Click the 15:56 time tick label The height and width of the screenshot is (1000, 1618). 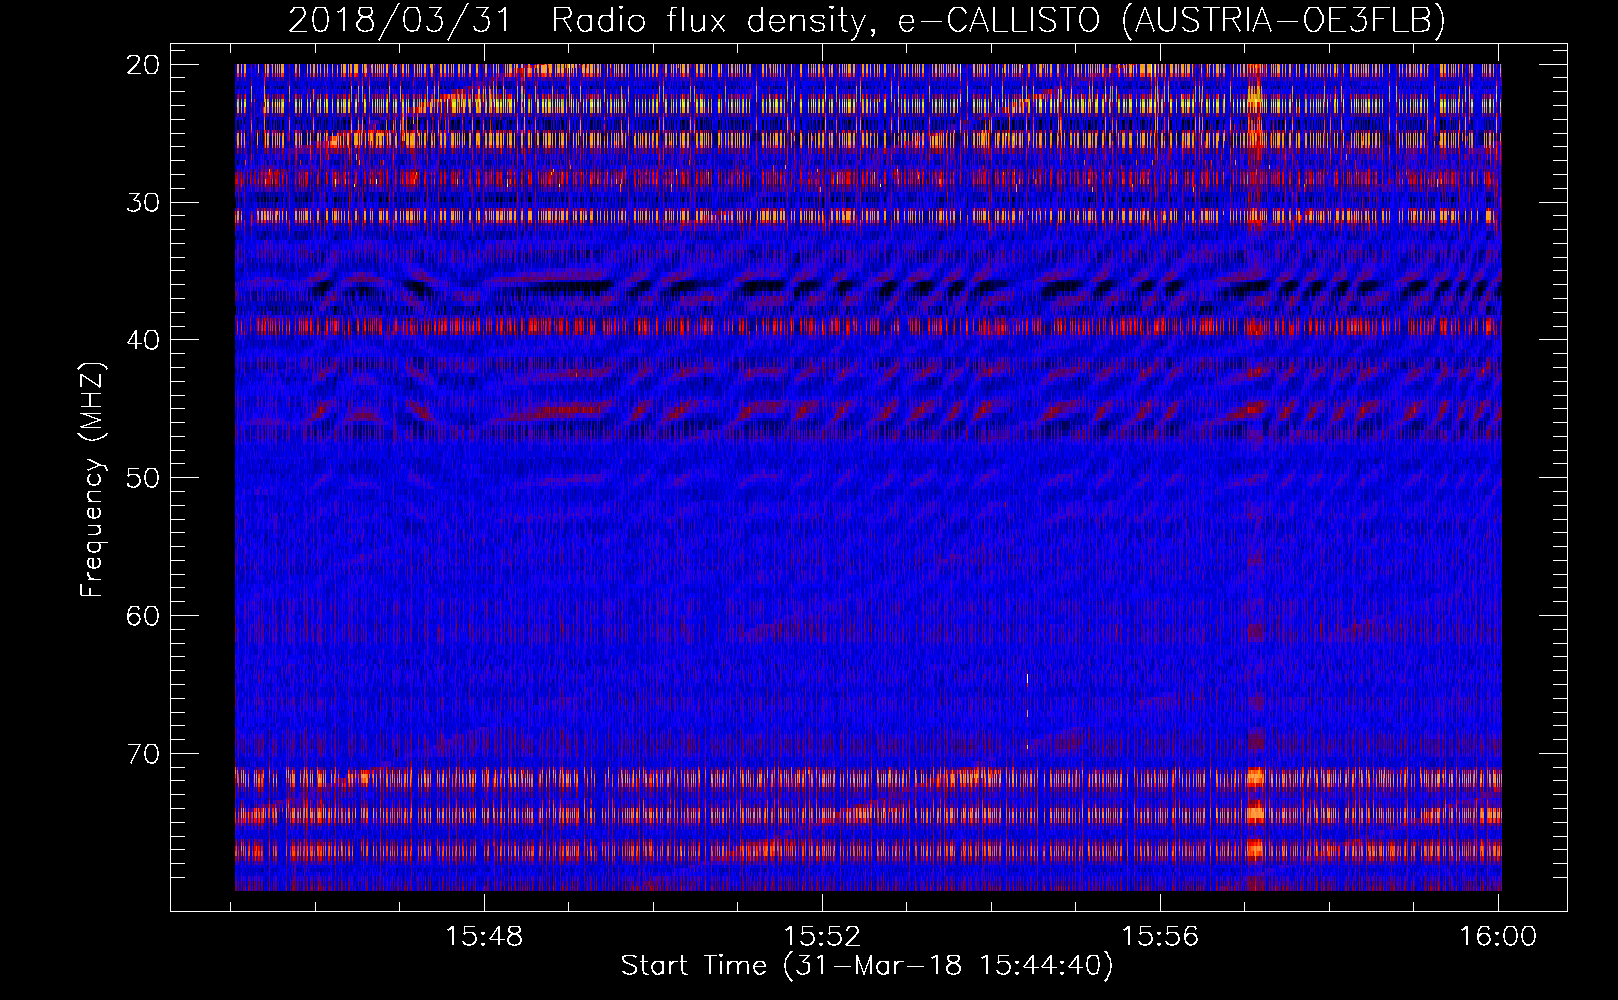click(1160, 937)
